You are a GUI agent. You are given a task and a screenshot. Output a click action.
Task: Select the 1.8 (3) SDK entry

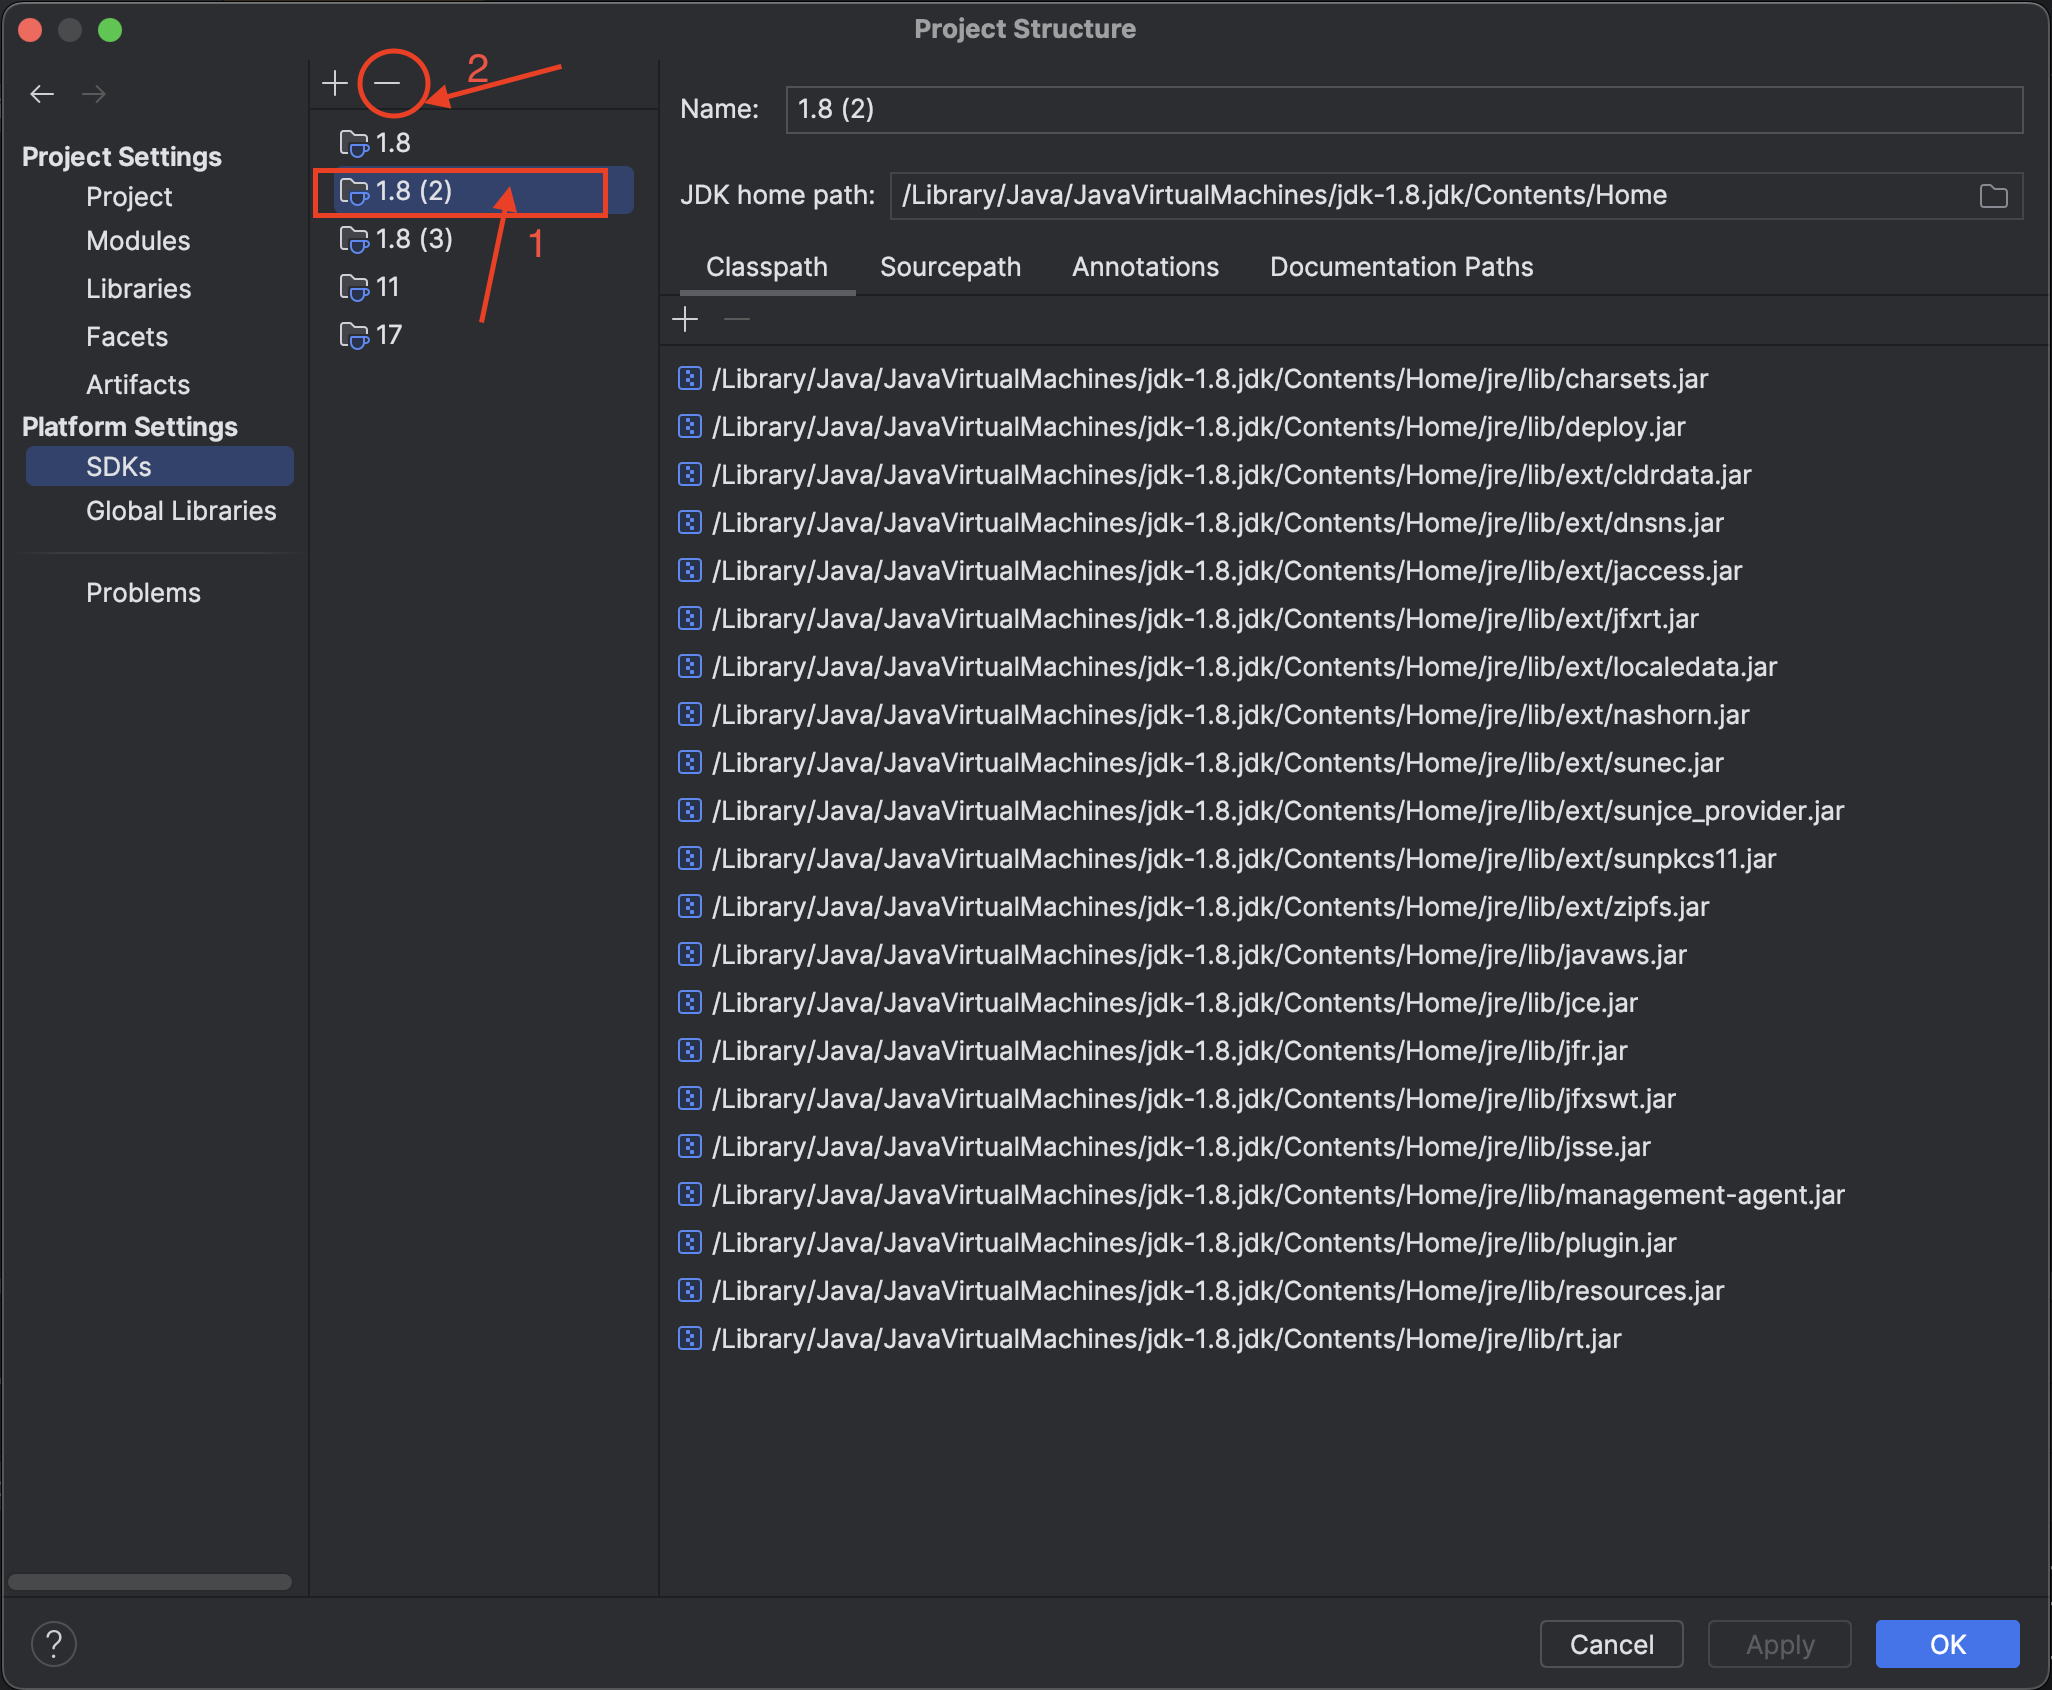pos(413,239)
